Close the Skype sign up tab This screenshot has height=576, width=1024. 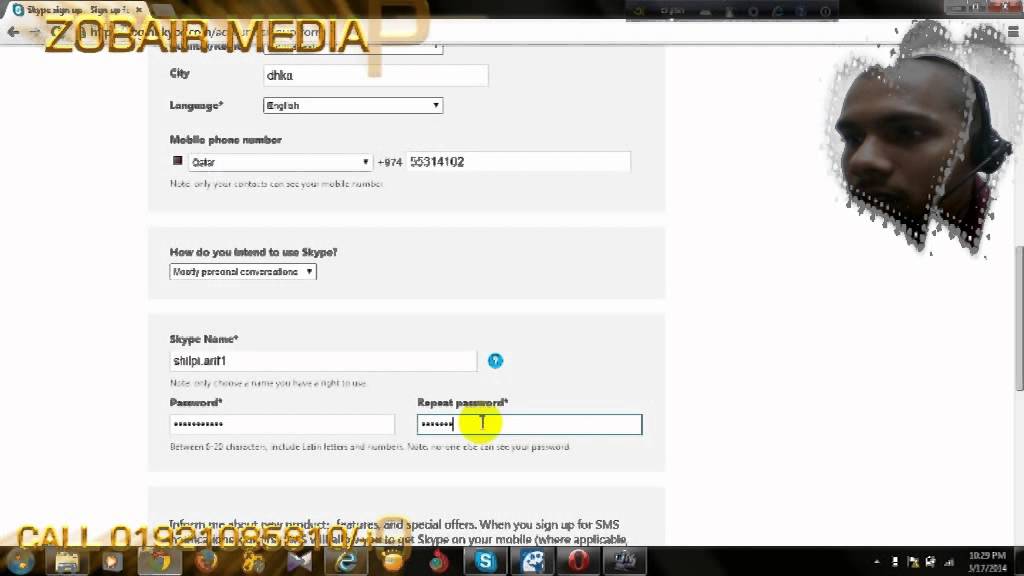pyautogui.click(x=138, y=10)
